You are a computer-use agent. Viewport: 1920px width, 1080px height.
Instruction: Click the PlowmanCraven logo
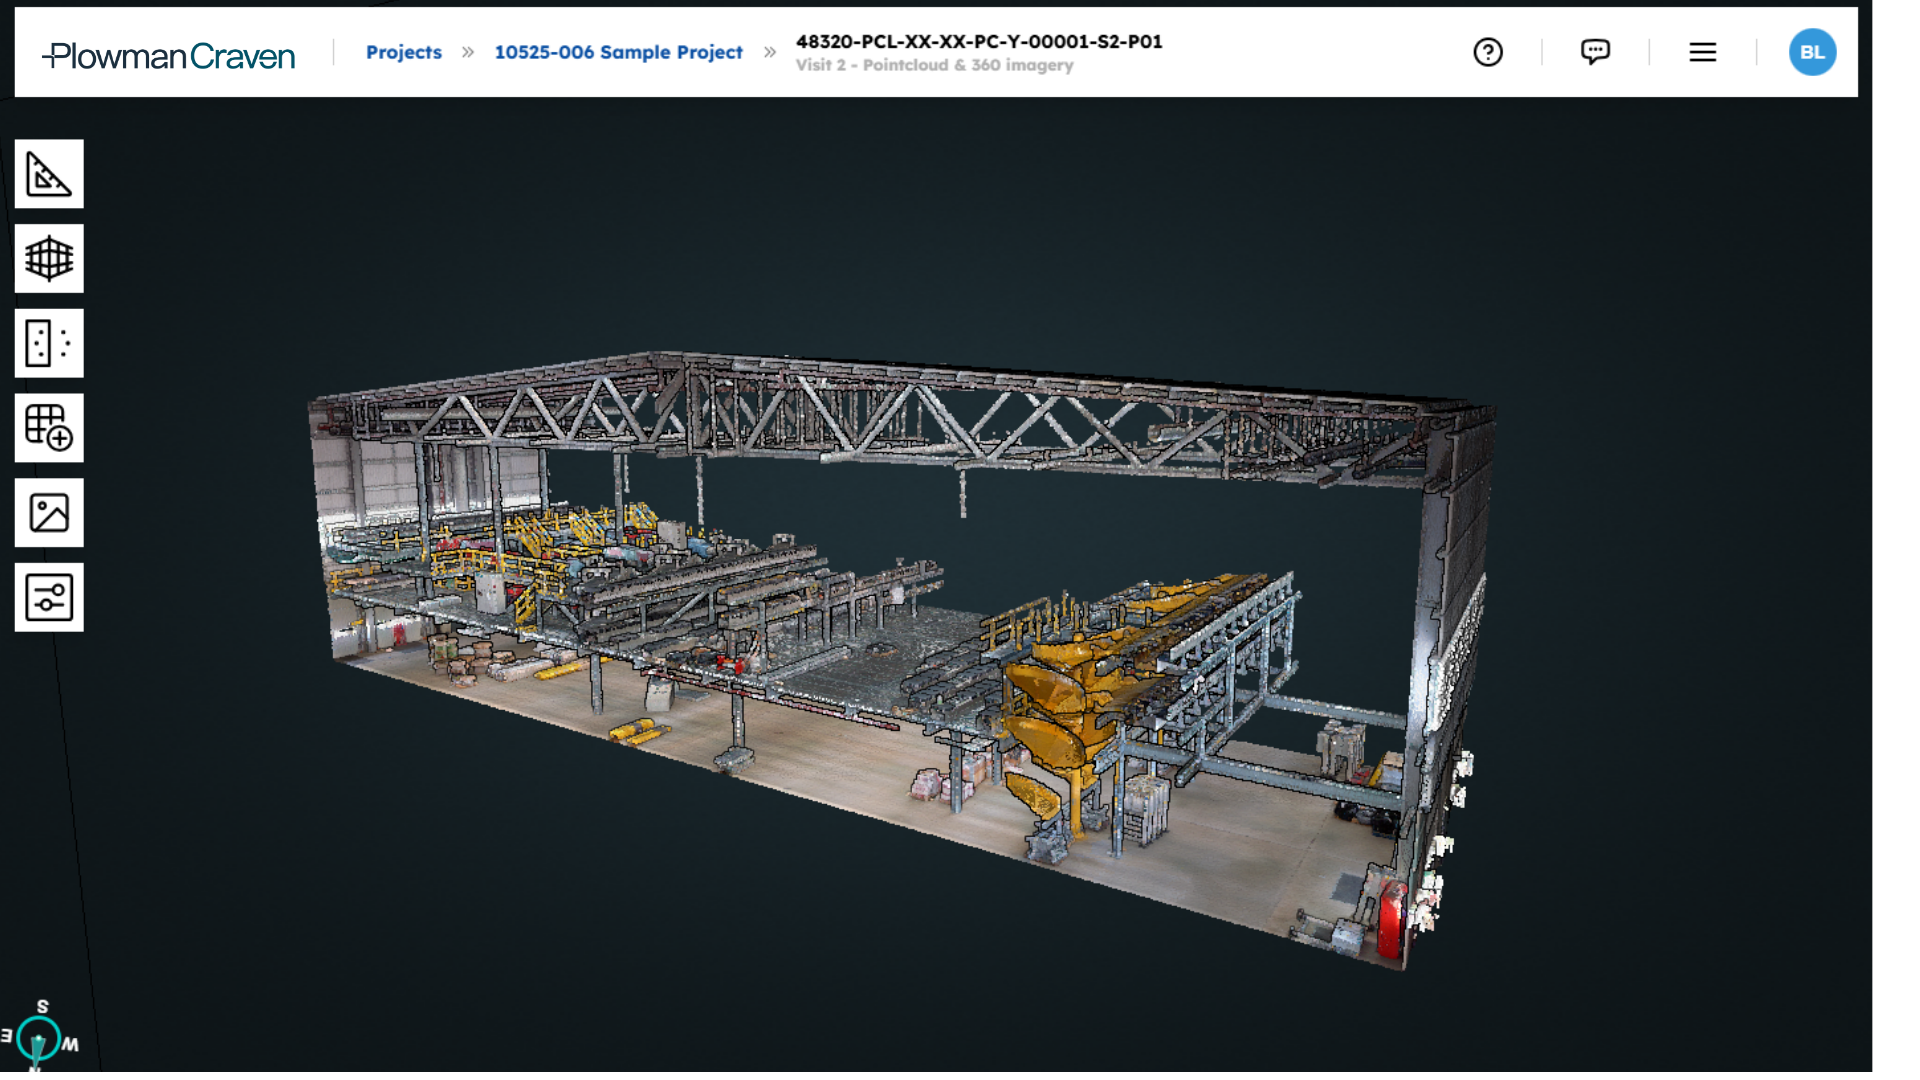click(169, 56)
